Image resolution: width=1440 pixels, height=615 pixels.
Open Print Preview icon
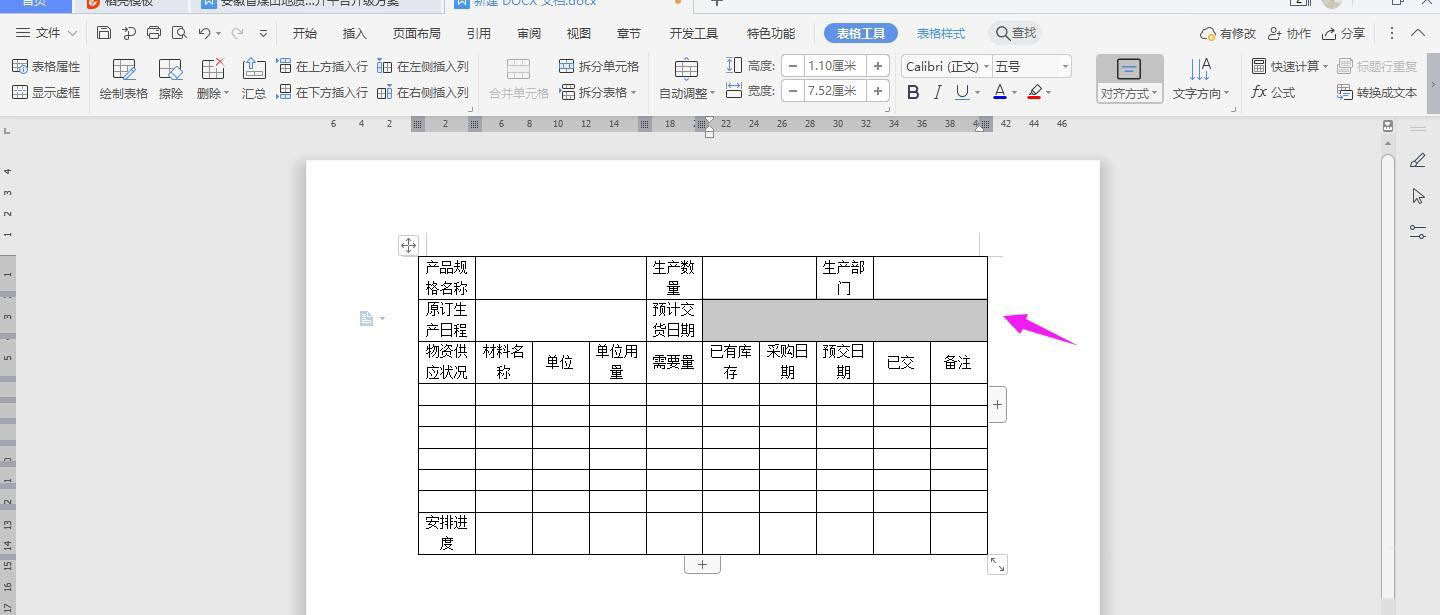[x=179, y=33]
